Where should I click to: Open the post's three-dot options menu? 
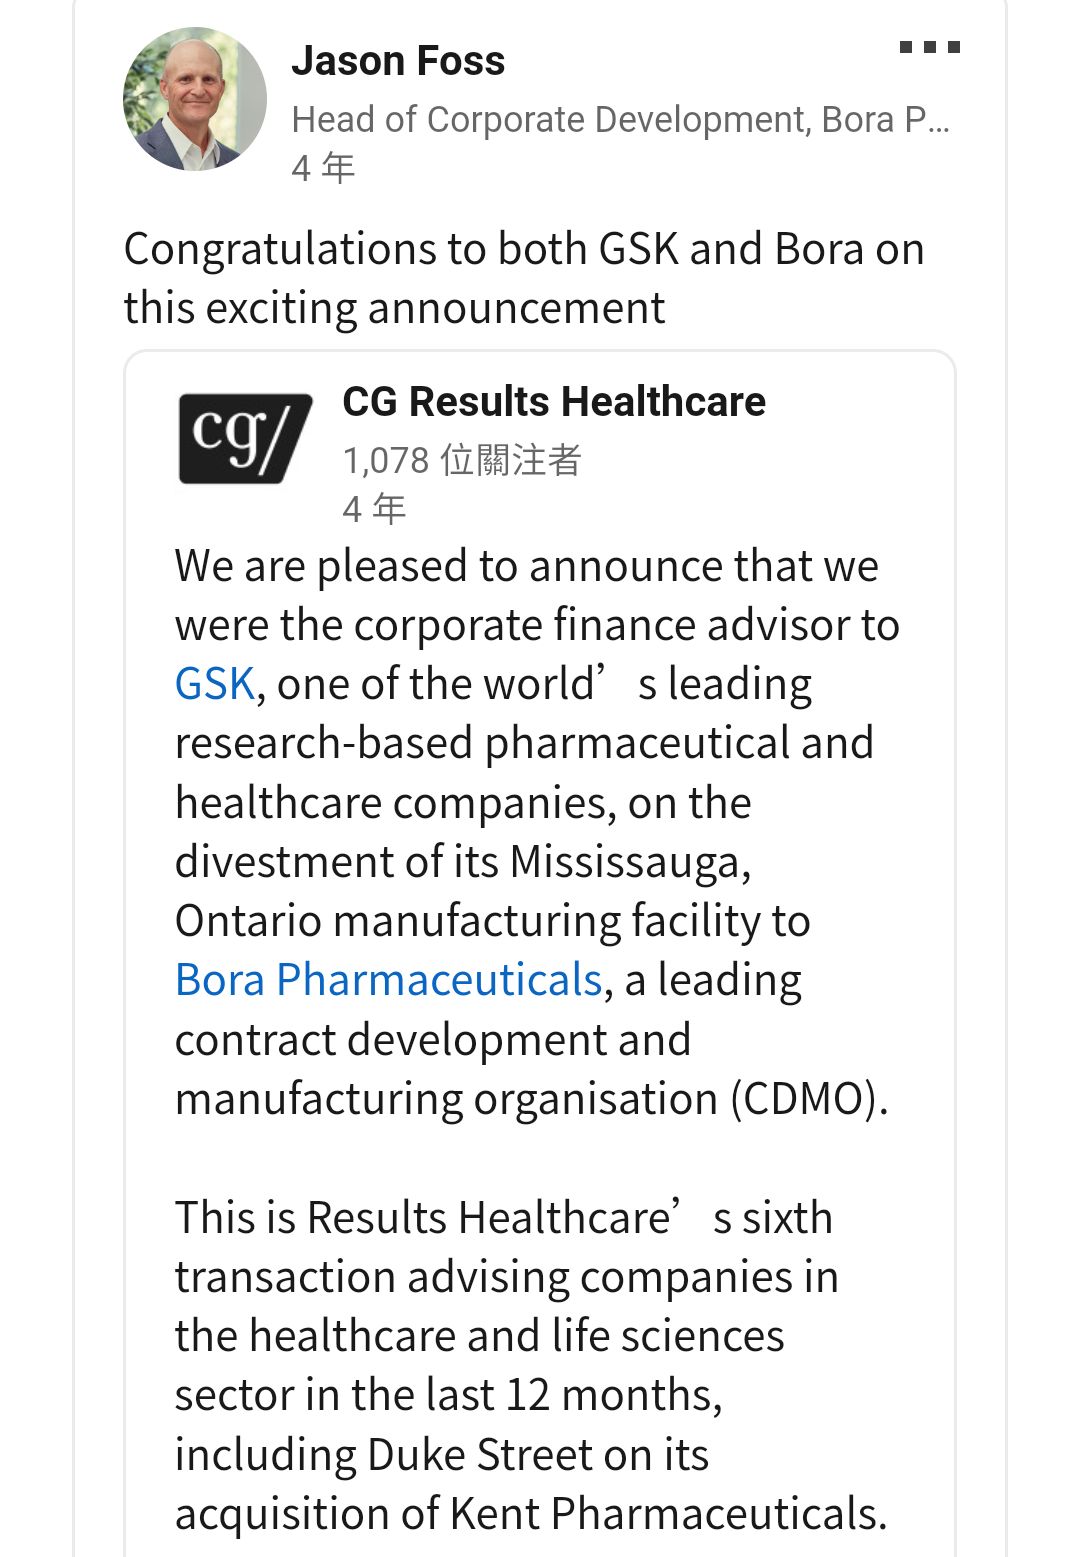tap(929, 47)
